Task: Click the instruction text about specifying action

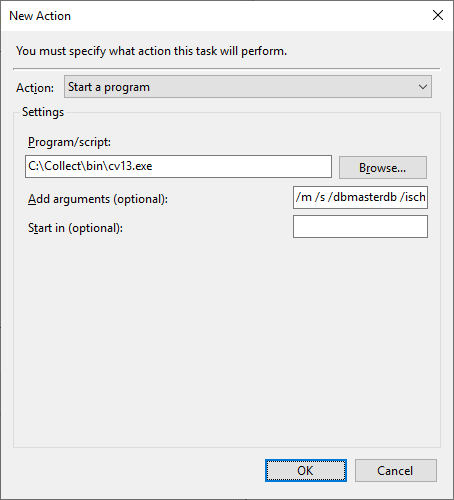Action: point(151,51)
